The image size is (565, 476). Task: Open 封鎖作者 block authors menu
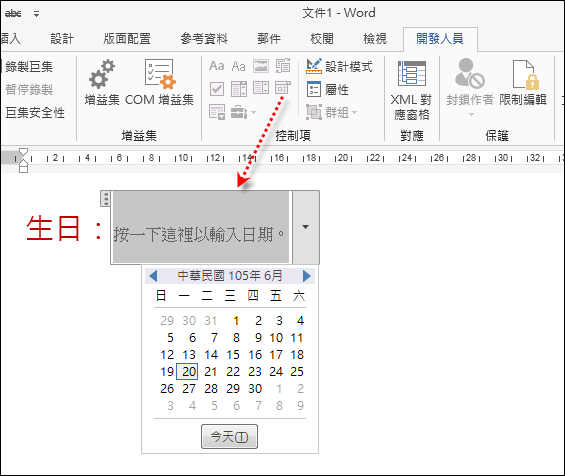tap(470, 88)
